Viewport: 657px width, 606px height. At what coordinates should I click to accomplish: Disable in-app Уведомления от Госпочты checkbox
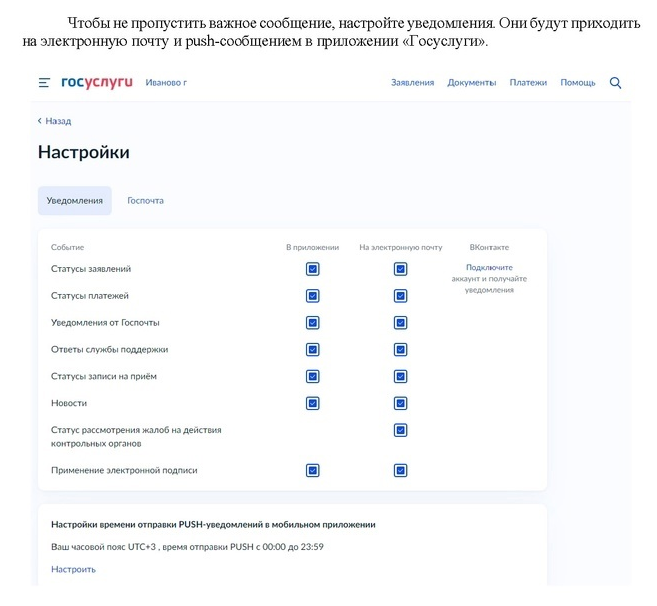pyautogui.click(x=312, y=323)
